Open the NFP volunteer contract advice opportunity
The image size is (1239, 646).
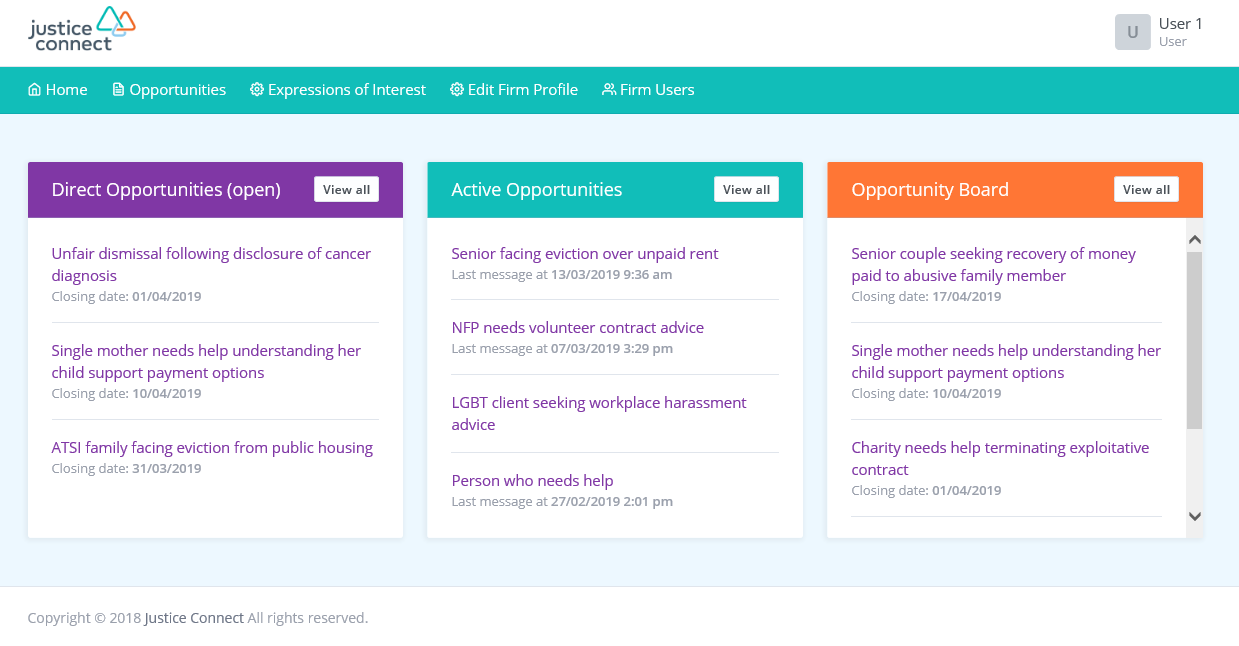pos(577,327)
